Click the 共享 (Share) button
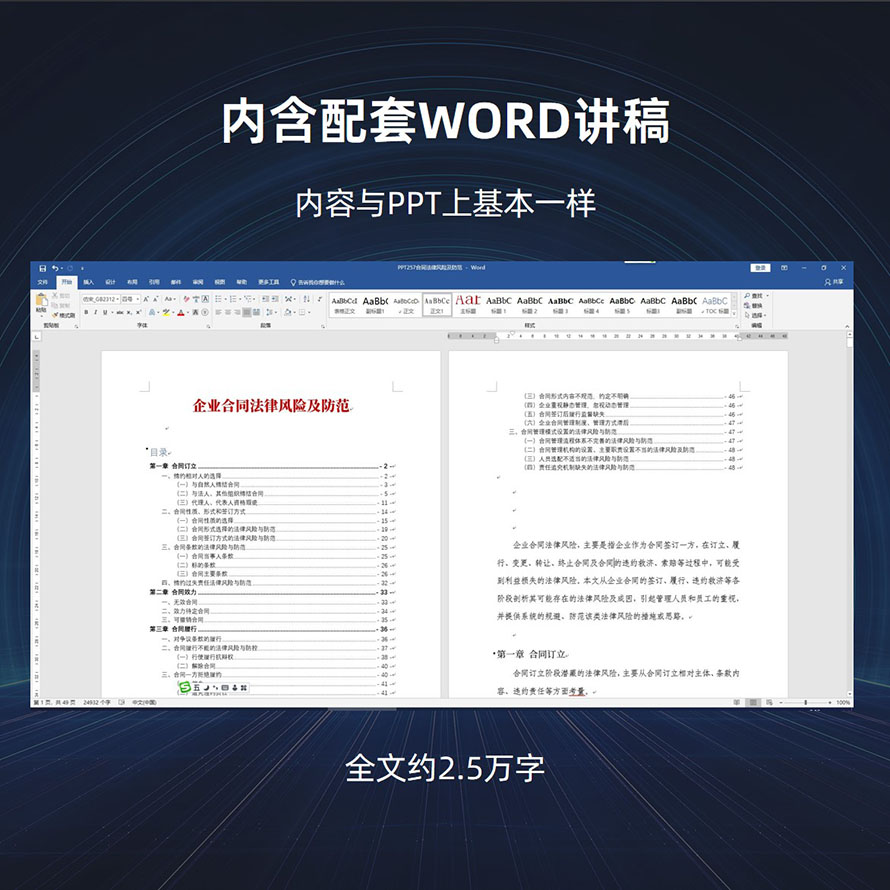Screen dimensions: 890x890 (834, 282)
